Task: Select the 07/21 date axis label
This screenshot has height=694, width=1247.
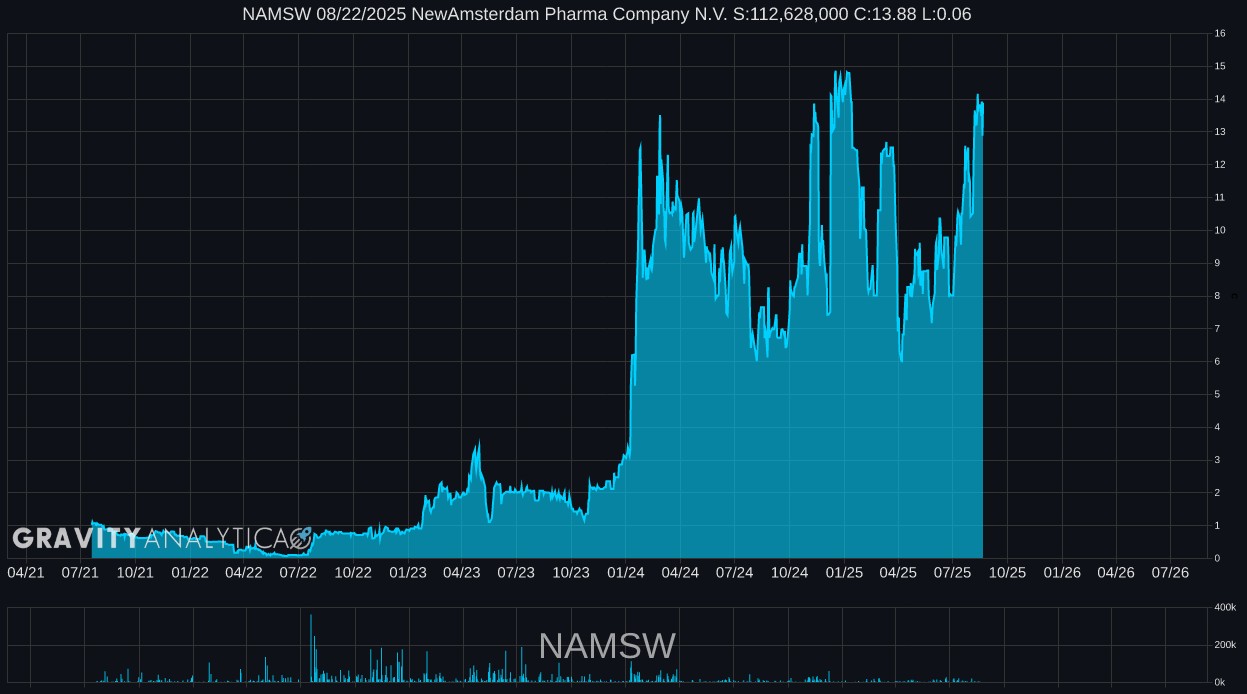Action: click(80, 573)
